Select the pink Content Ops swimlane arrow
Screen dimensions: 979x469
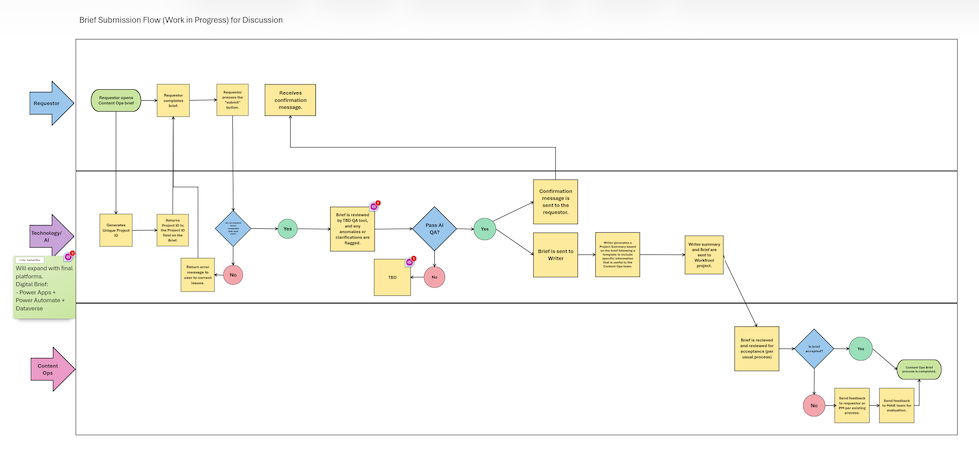point(52,369)
